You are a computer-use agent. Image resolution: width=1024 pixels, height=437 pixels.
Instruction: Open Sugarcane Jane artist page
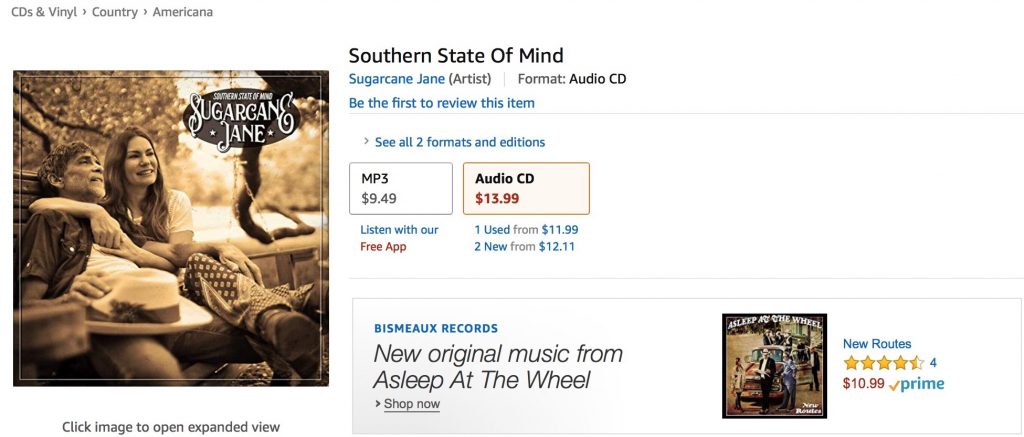[x=396, y=79]
